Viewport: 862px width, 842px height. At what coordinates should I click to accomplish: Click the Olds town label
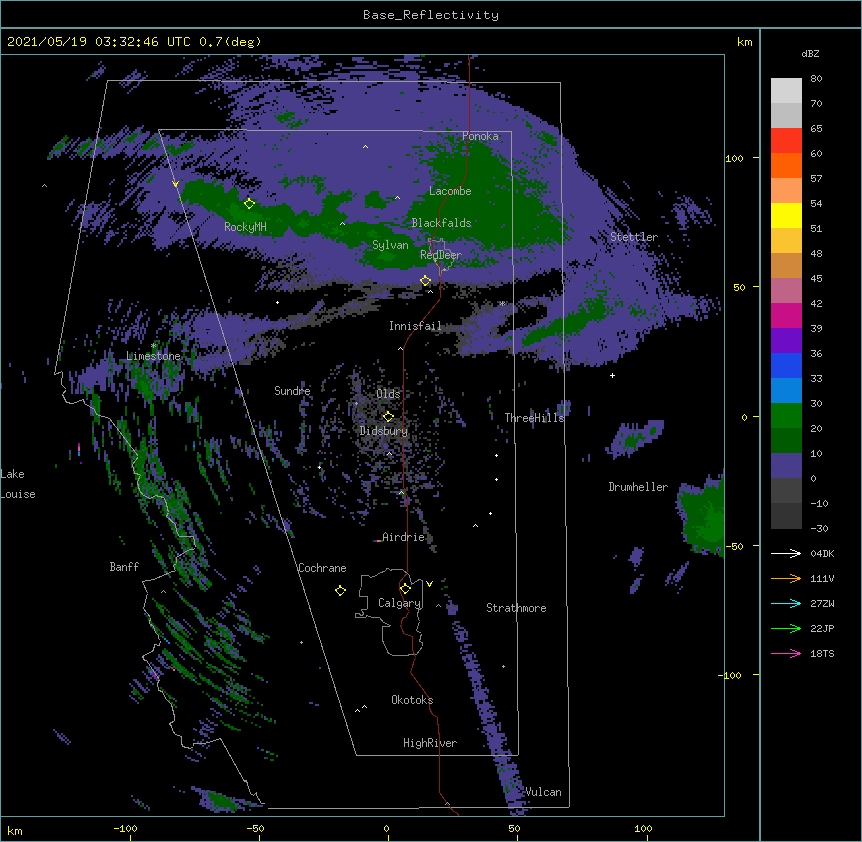[388, 394]
